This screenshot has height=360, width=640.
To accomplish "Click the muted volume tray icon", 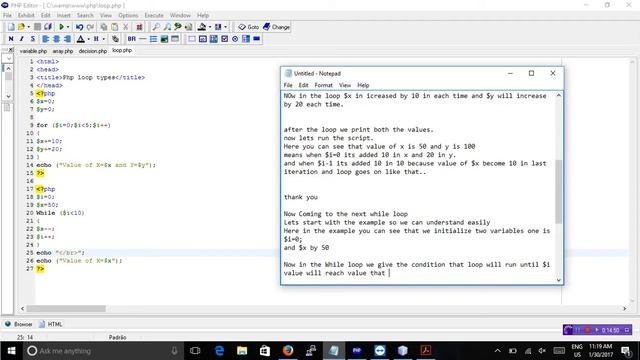I will (x=542, y=351).
